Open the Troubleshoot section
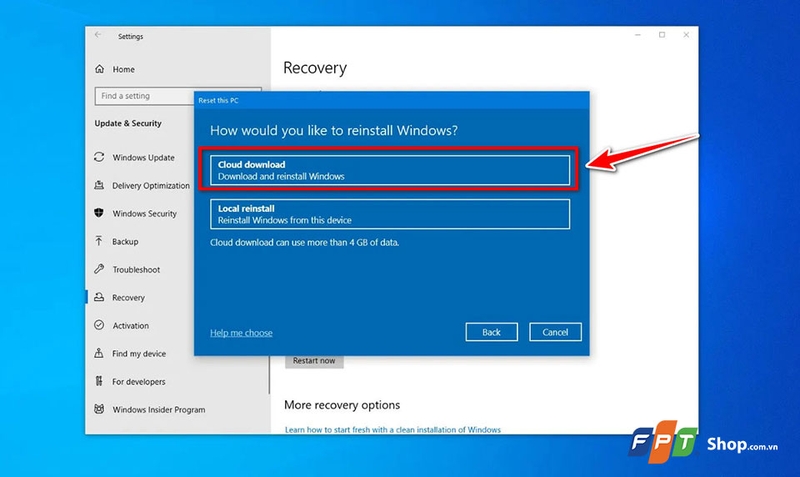 tap(136, 270)
